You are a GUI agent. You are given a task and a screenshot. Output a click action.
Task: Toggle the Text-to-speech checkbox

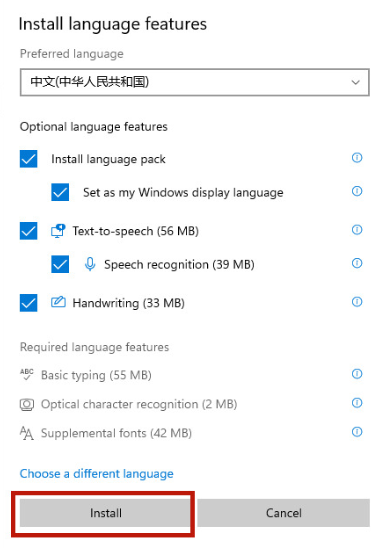(28, 231)
